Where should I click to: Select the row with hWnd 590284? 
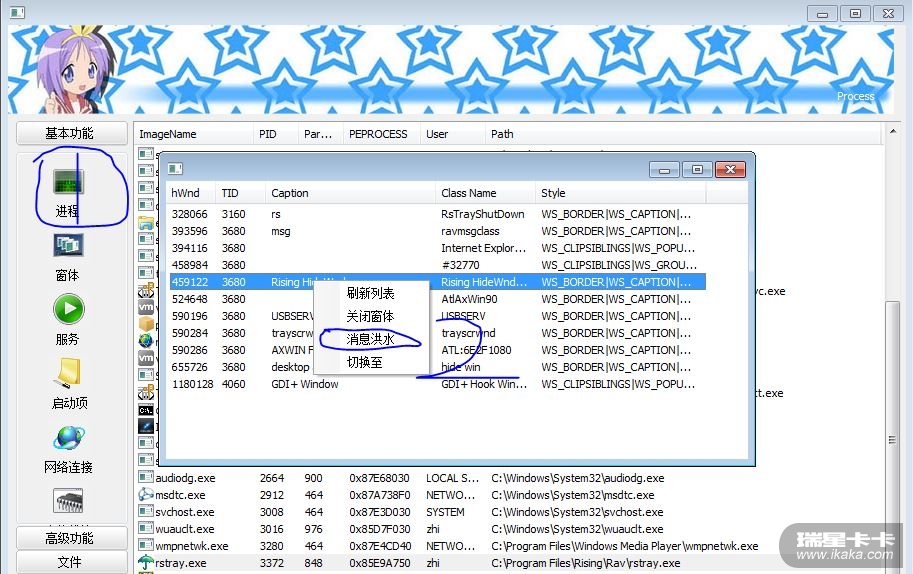coord(437,333)
